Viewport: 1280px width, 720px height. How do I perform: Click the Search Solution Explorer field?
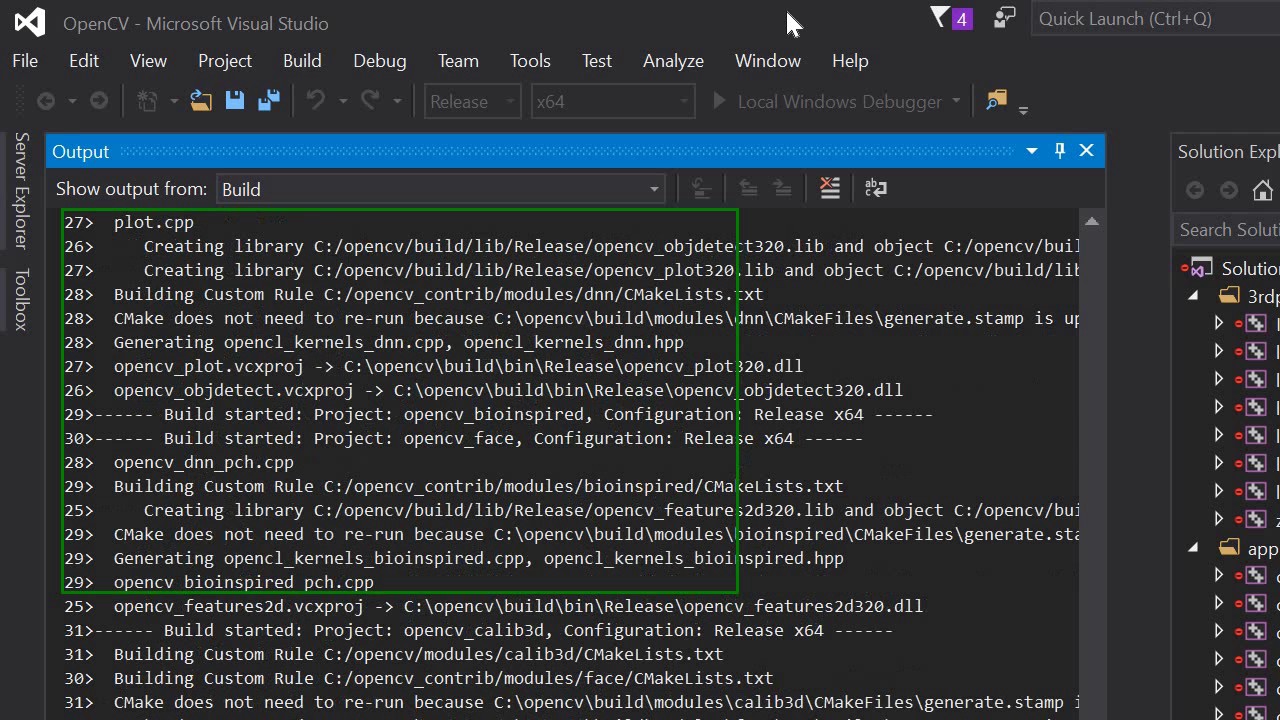tap(1228, 230)
